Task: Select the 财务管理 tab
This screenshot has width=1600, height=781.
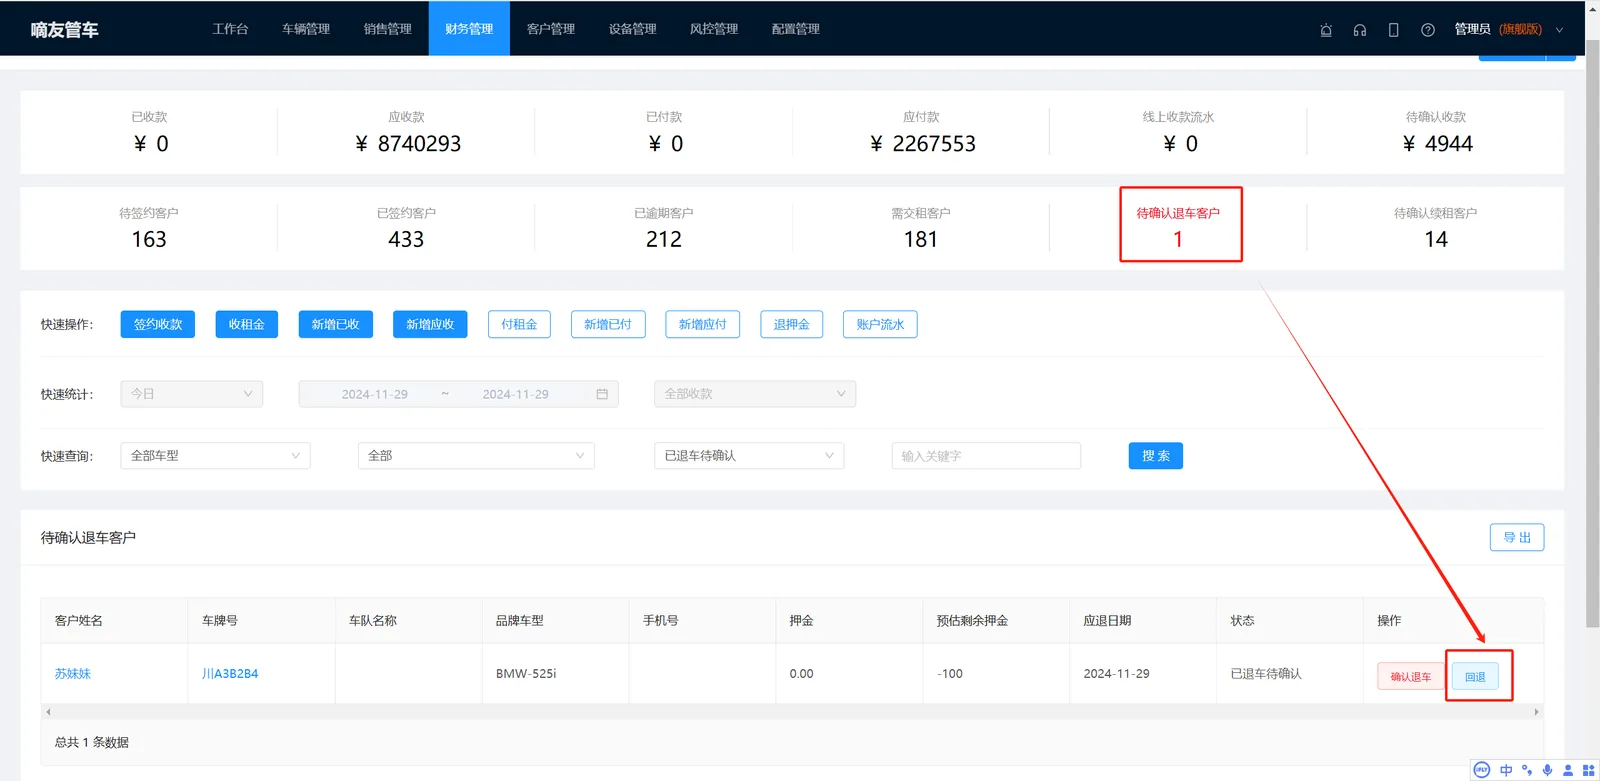Action: [469, 29]
